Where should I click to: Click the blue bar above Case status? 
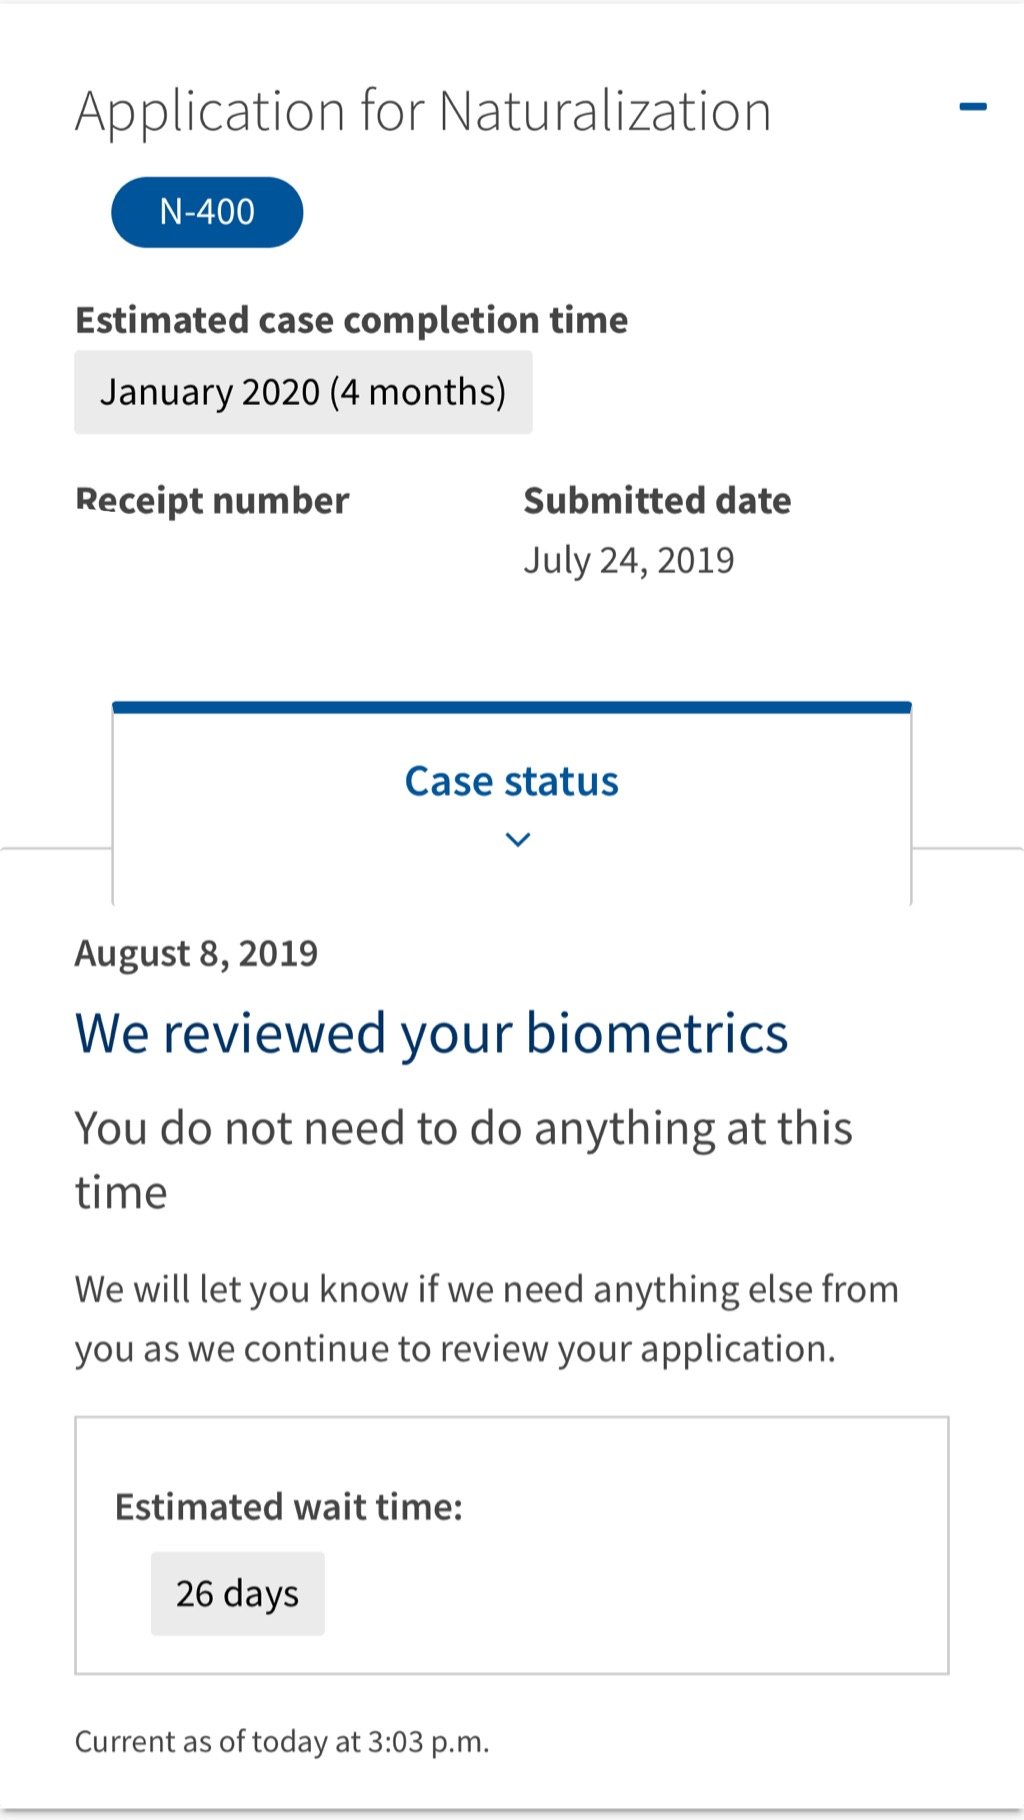coord(512,707)
